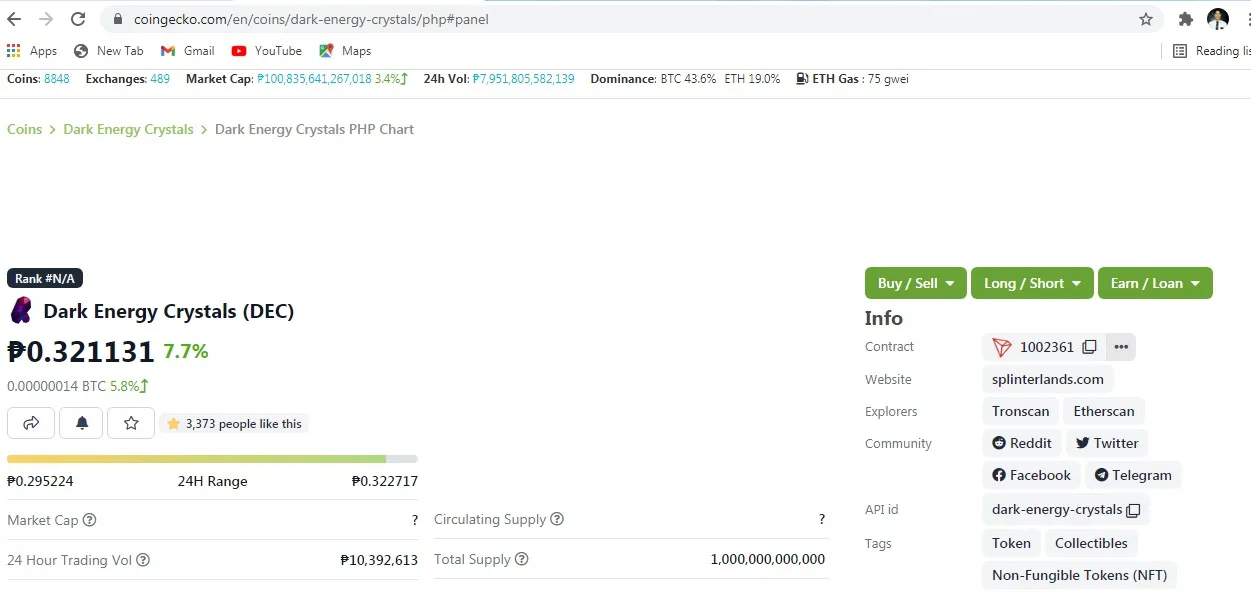The image size is (1251, 606).
Task: Click the ETH Gas pump icon
Action: [x=802, y=79]
